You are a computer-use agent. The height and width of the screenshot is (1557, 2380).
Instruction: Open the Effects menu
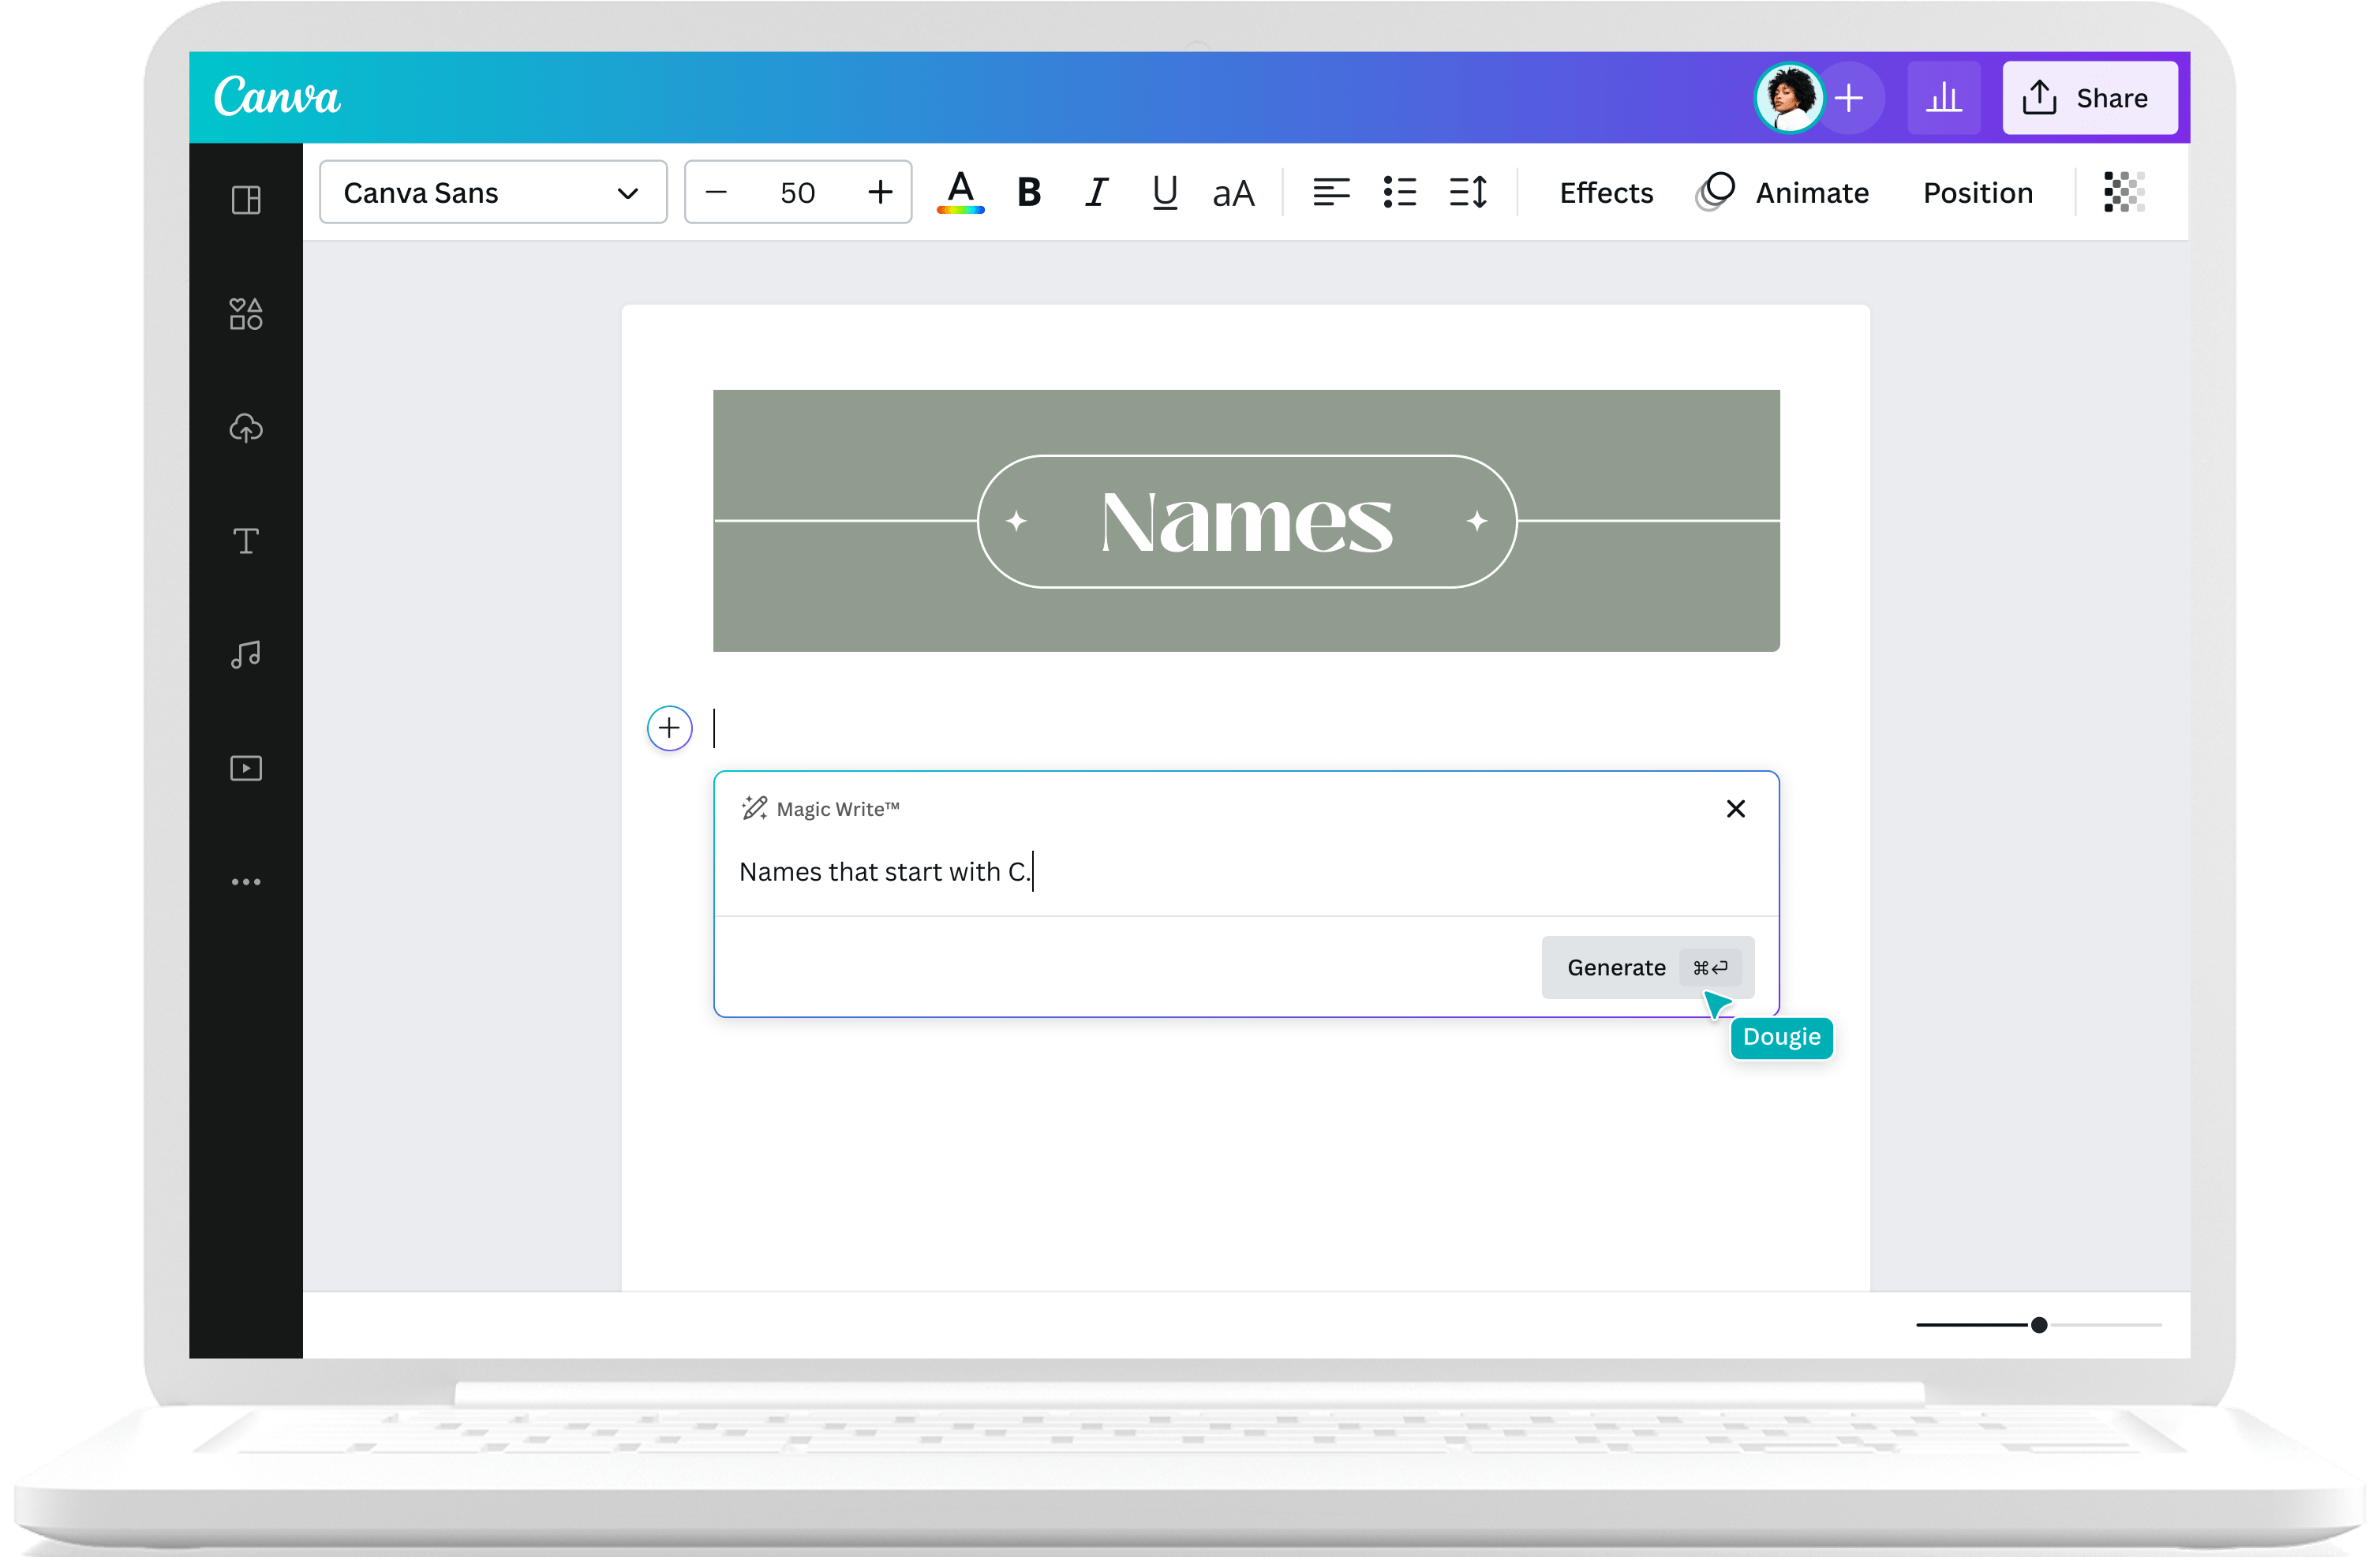(1606, 192)
